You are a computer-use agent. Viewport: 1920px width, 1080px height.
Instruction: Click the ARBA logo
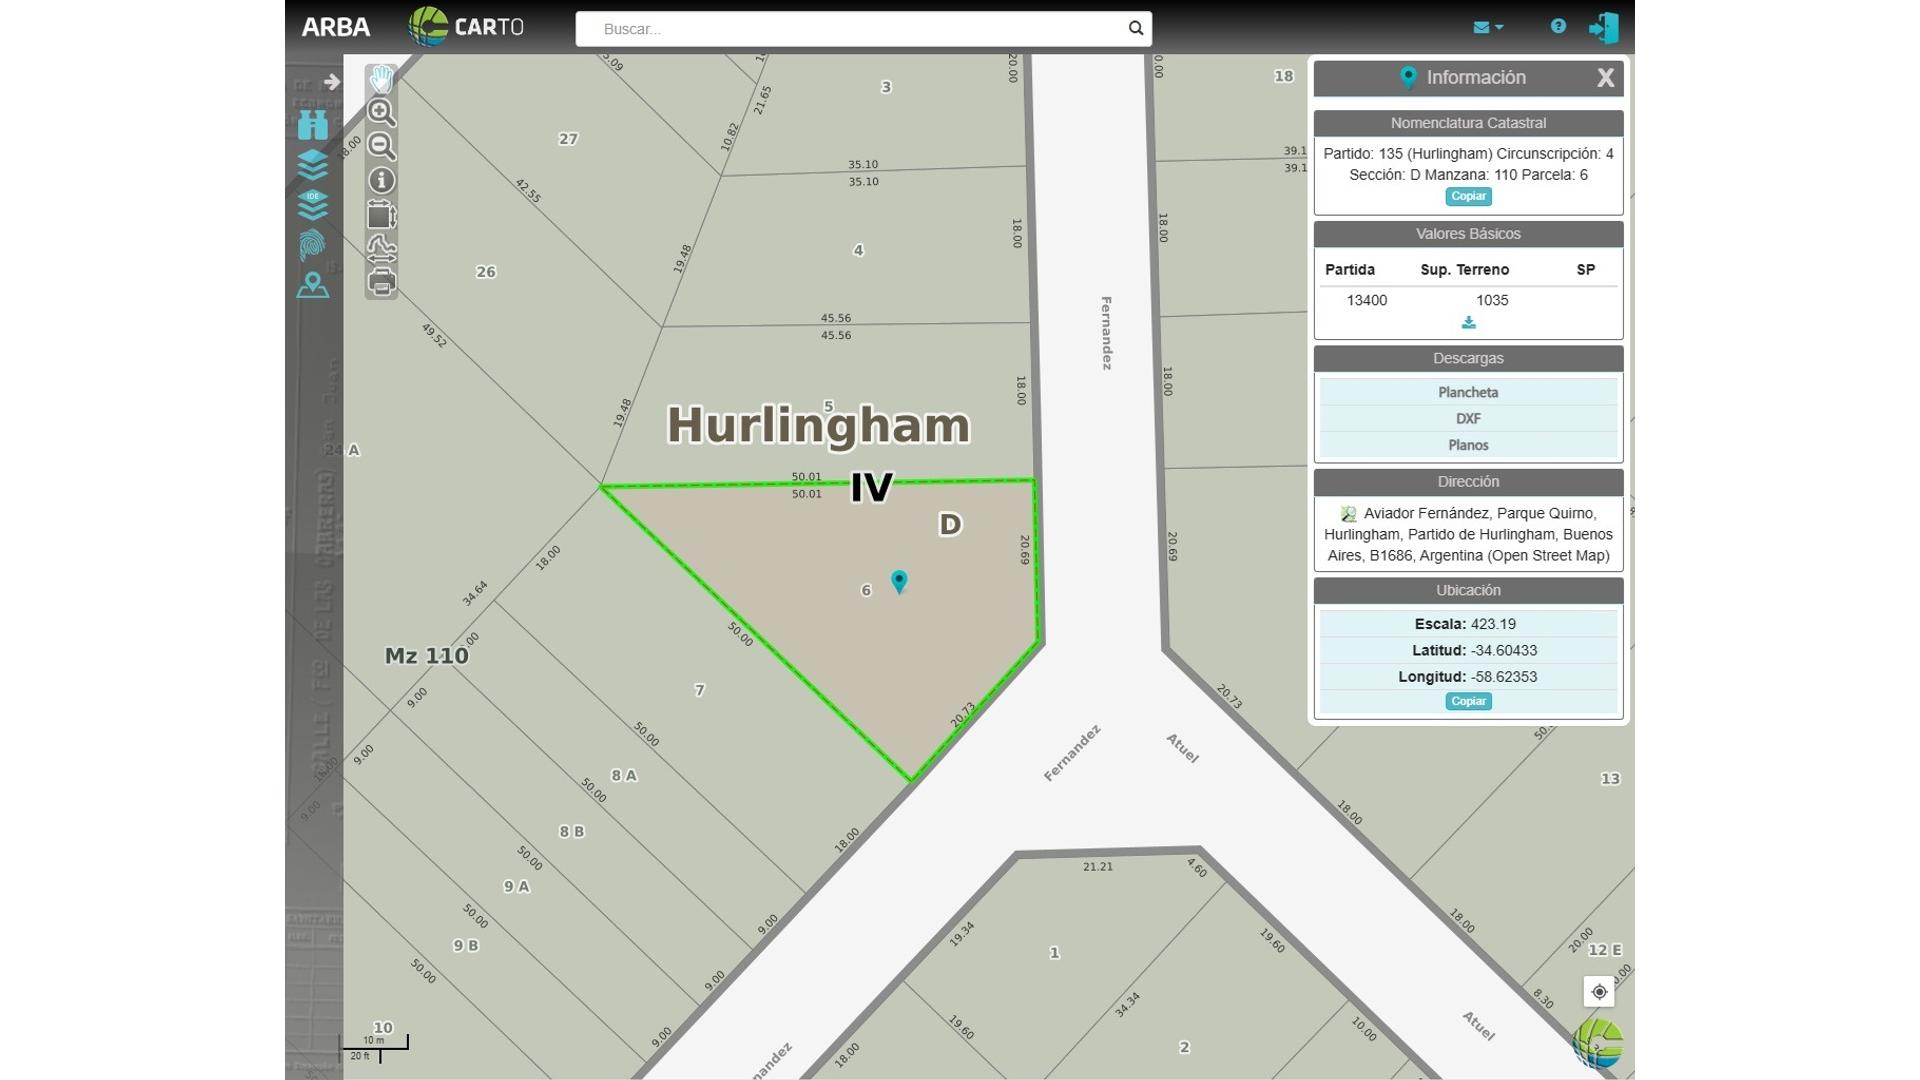[x=336, y=27]
